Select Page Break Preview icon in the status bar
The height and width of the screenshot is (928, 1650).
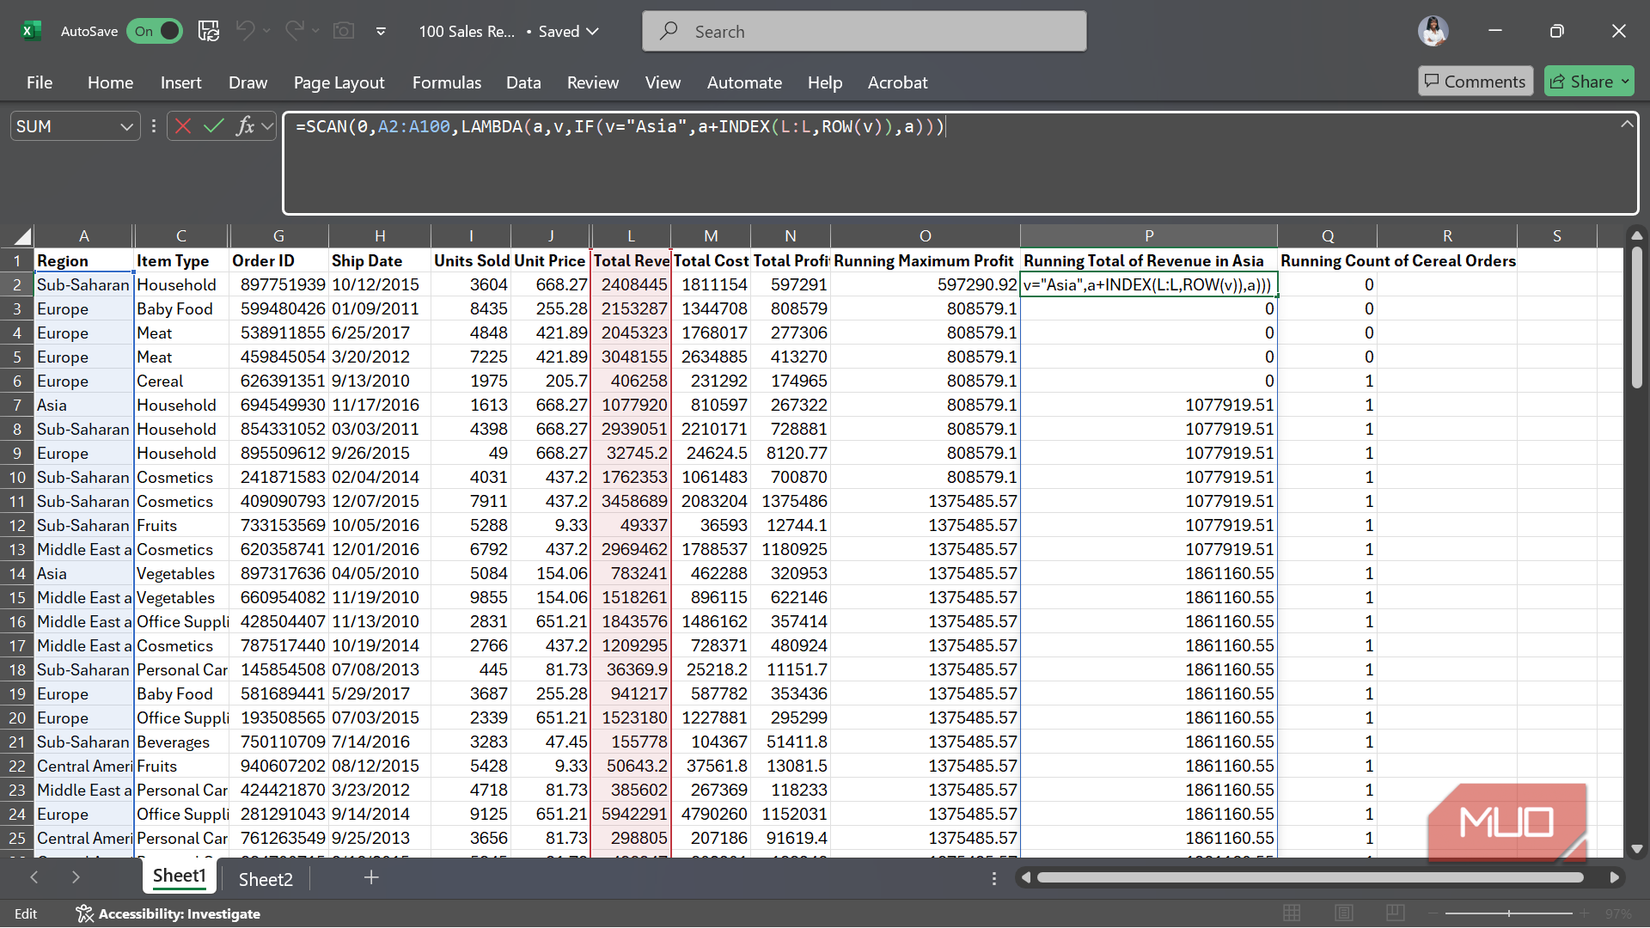click(1396, 913)
